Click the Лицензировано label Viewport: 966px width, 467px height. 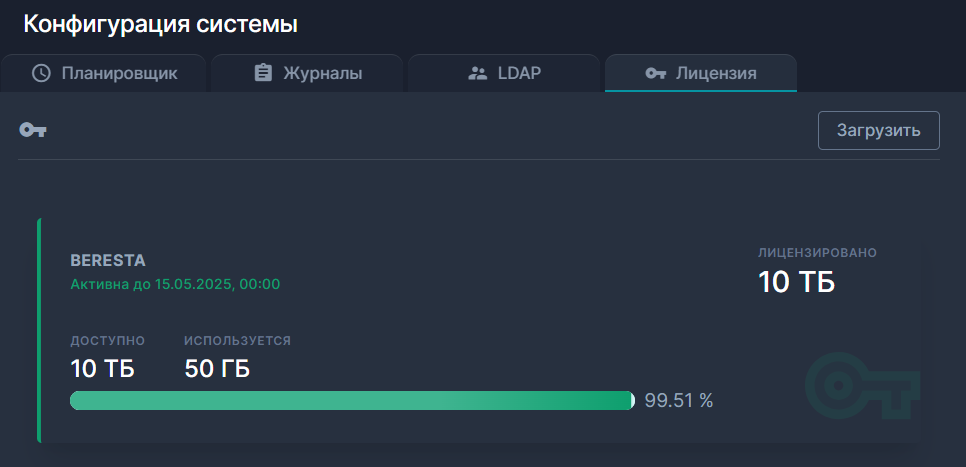coord(817,253)
